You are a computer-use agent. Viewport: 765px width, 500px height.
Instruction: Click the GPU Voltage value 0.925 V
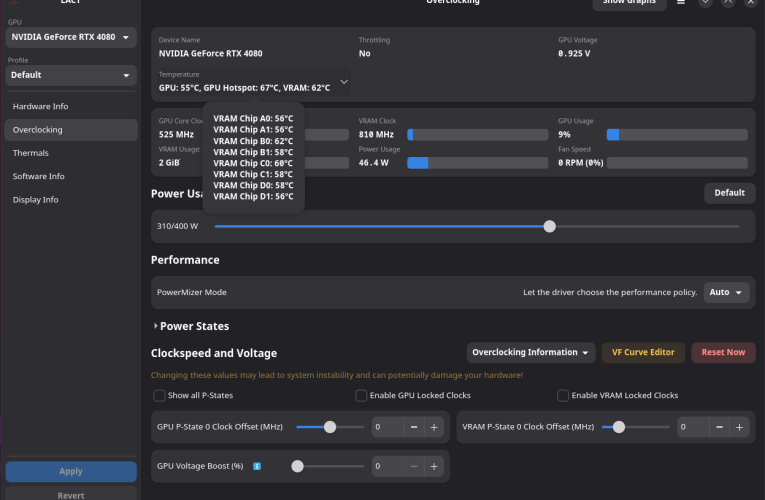[574, 54]
